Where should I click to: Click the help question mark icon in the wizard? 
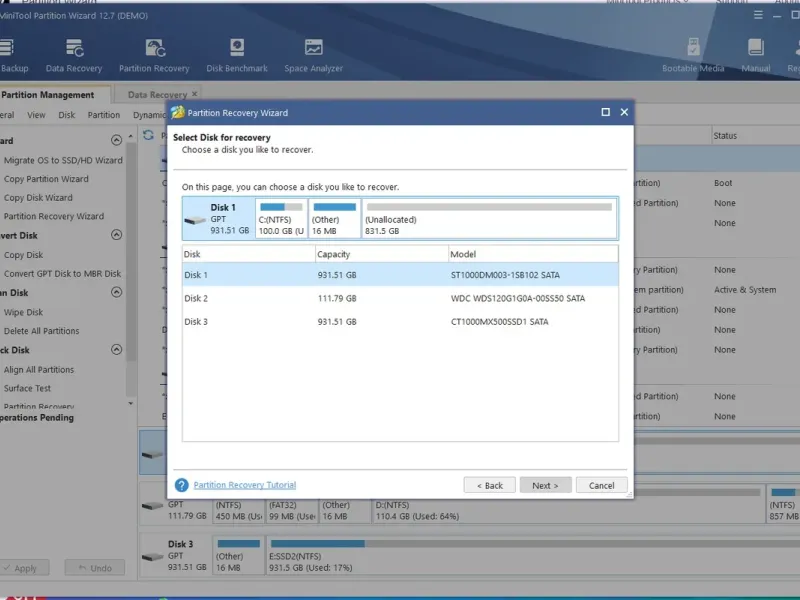click(182, 485)
